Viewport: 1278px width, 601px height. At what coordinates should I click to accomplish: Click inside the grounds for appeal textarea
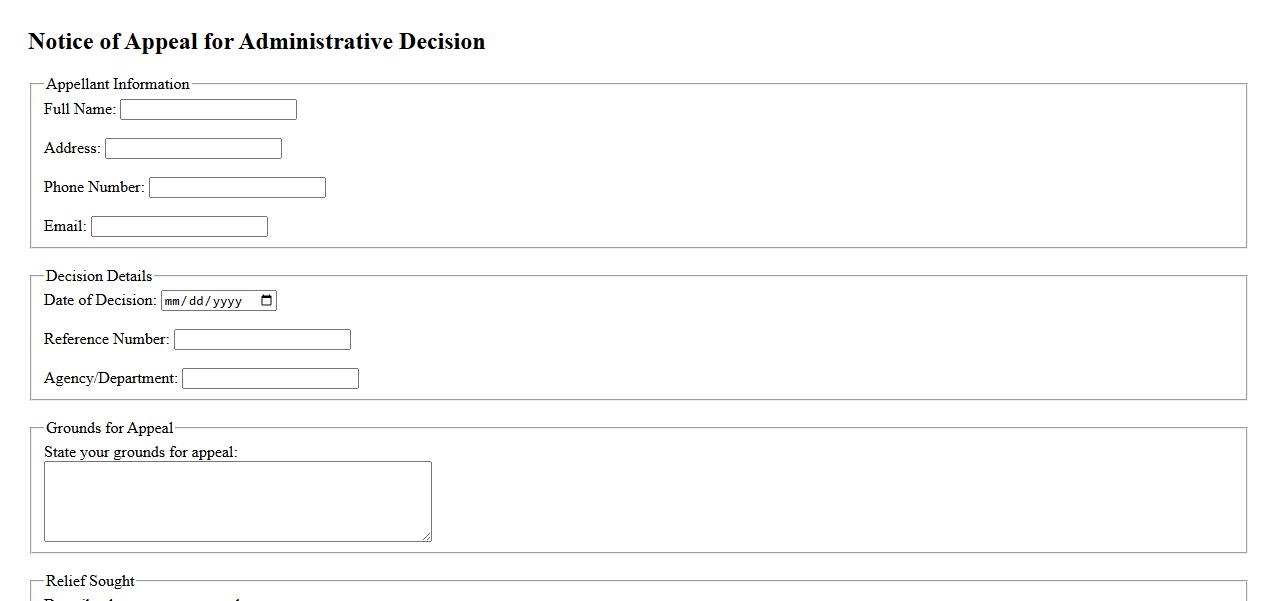[237, 501]
